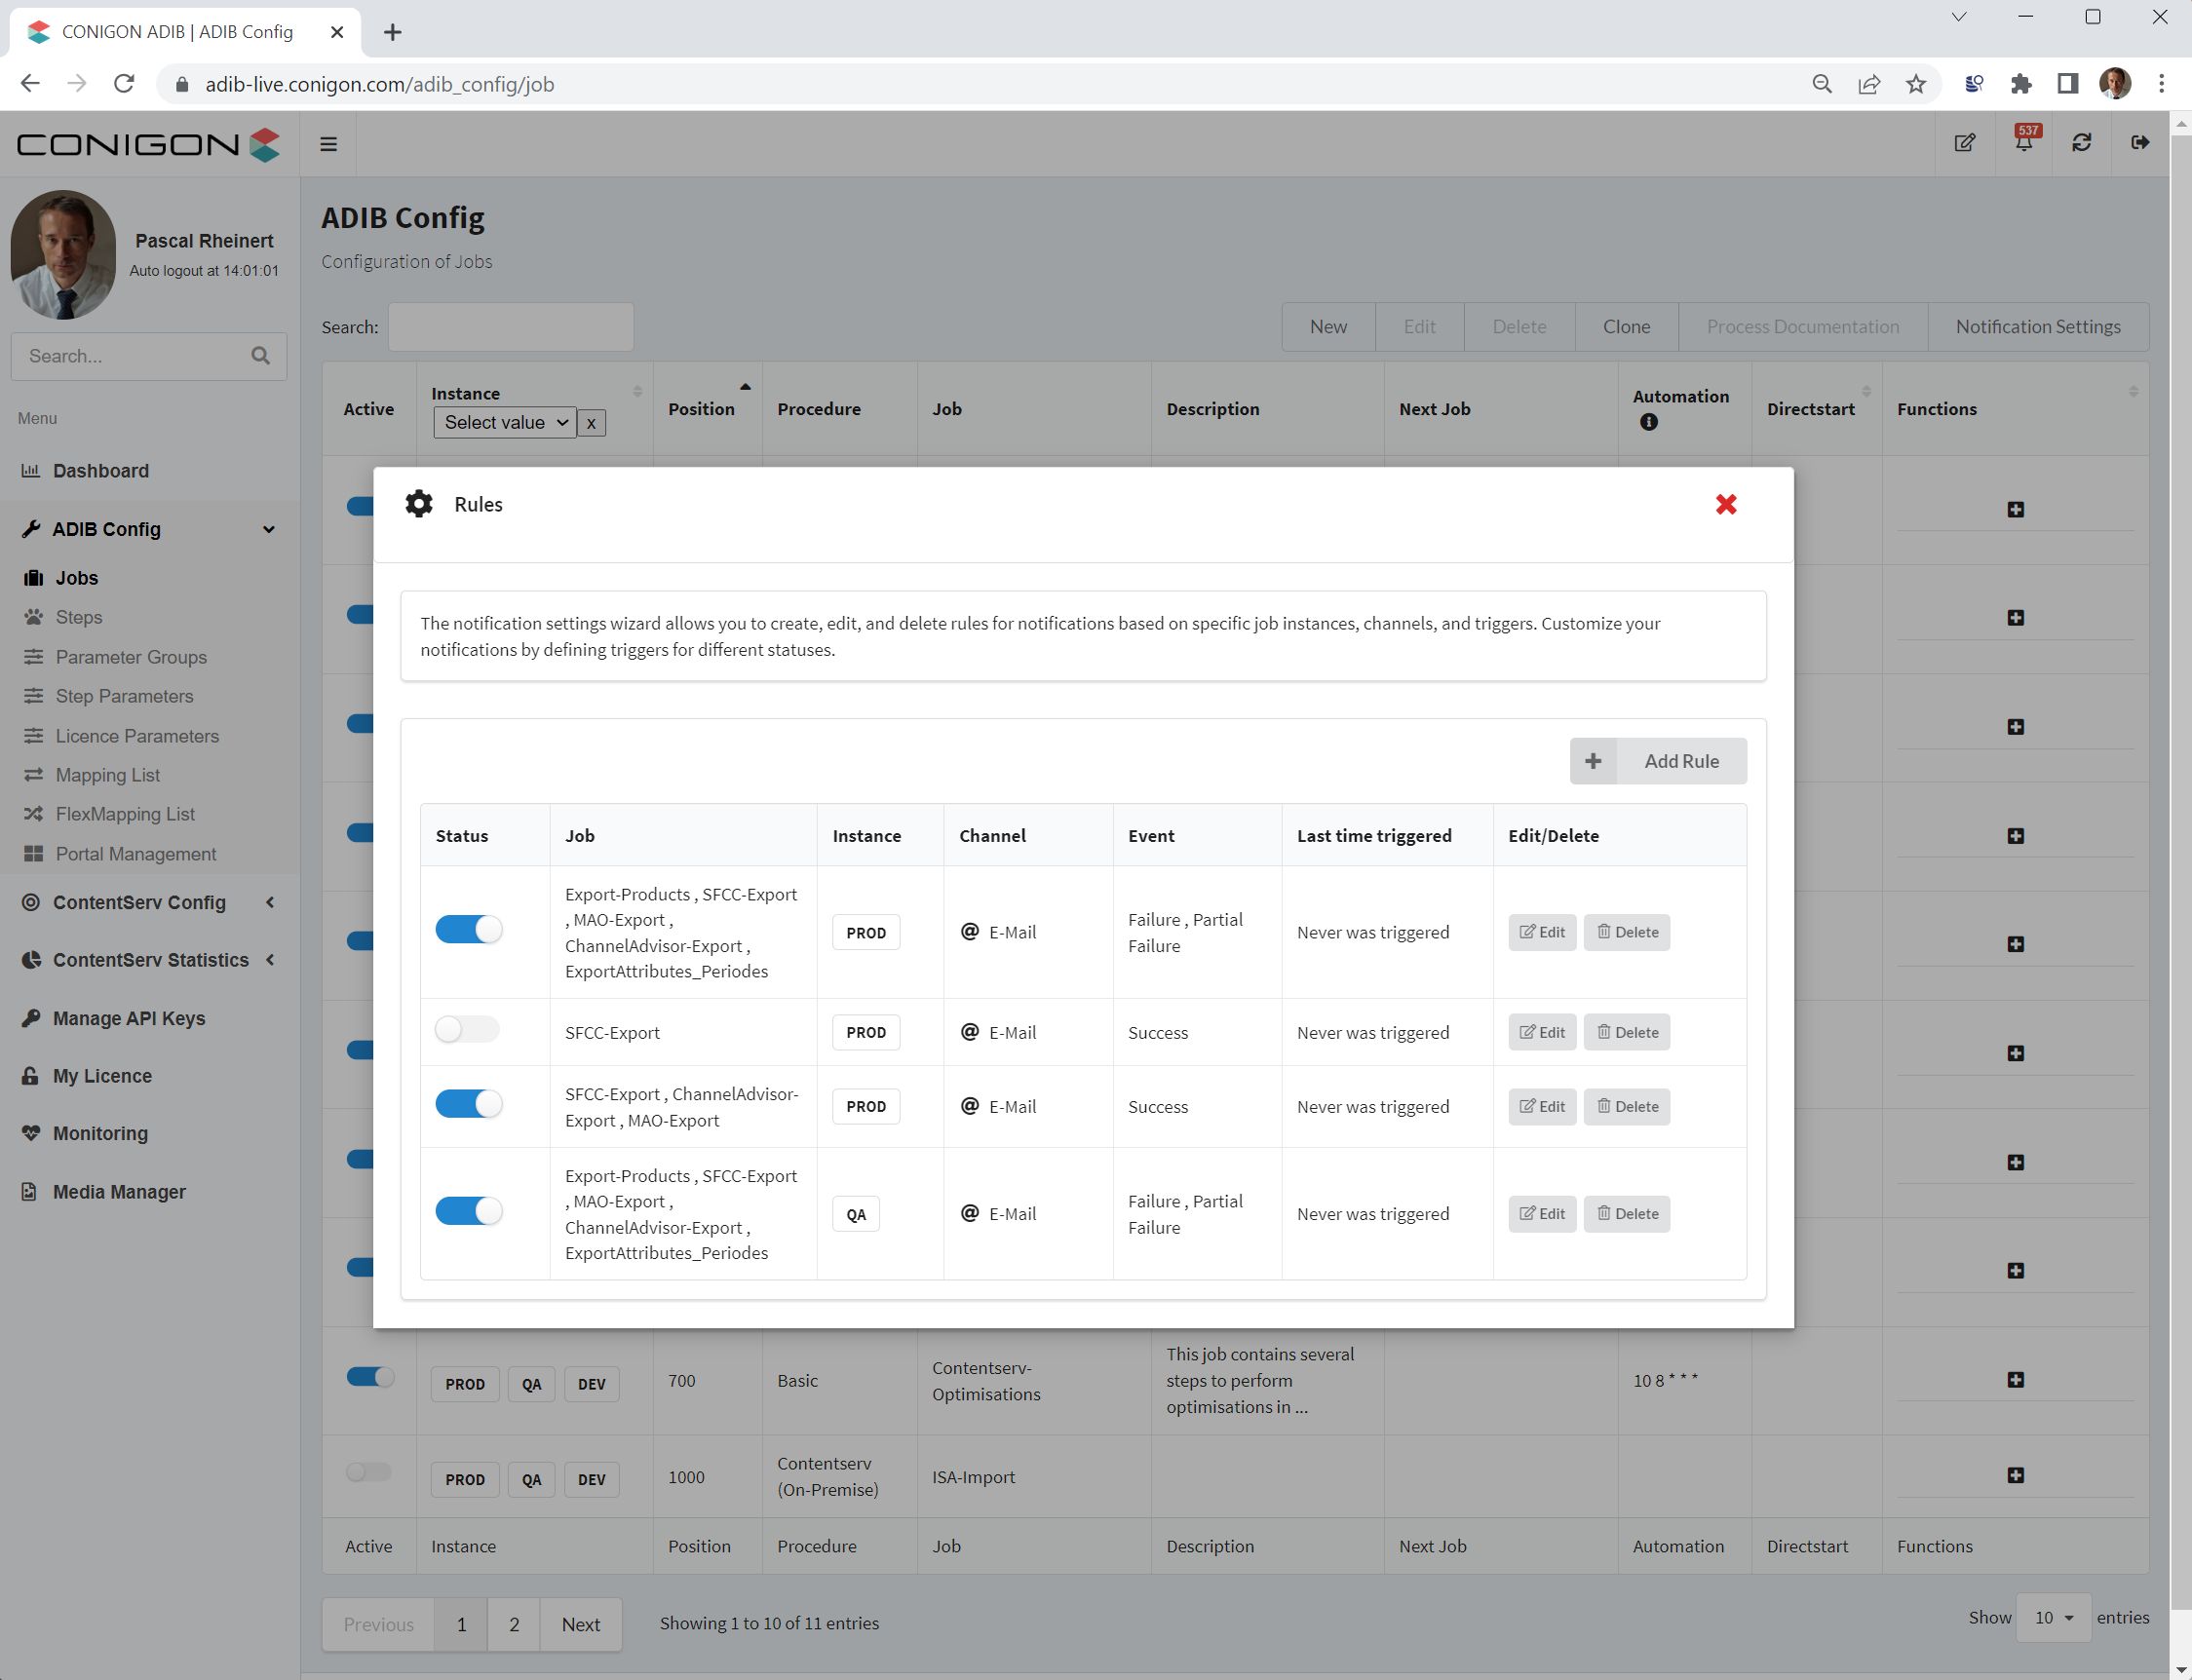Go back in browser history
The width and height of the screenshot is (2192, 1680).
[30, 84]
